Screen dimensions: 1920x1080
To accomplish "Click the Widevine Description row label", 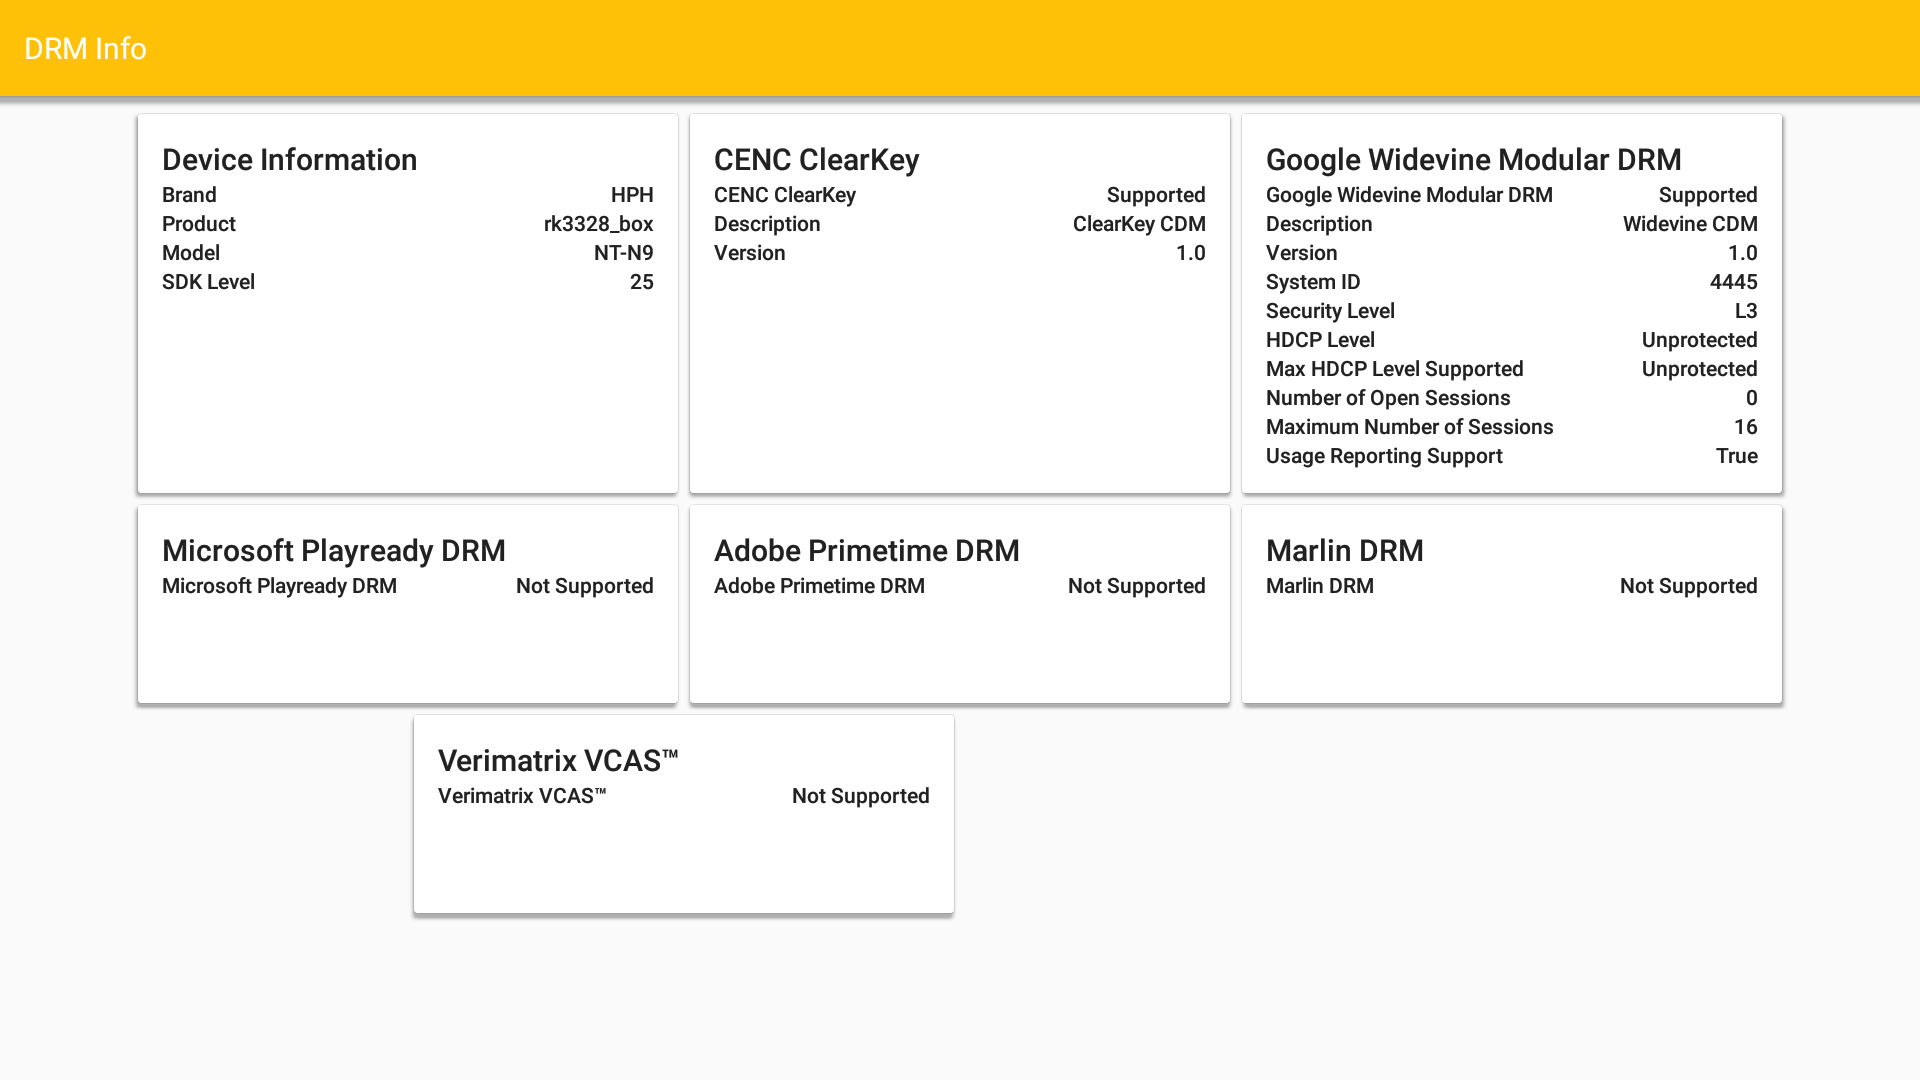I will pos(1319,224).
